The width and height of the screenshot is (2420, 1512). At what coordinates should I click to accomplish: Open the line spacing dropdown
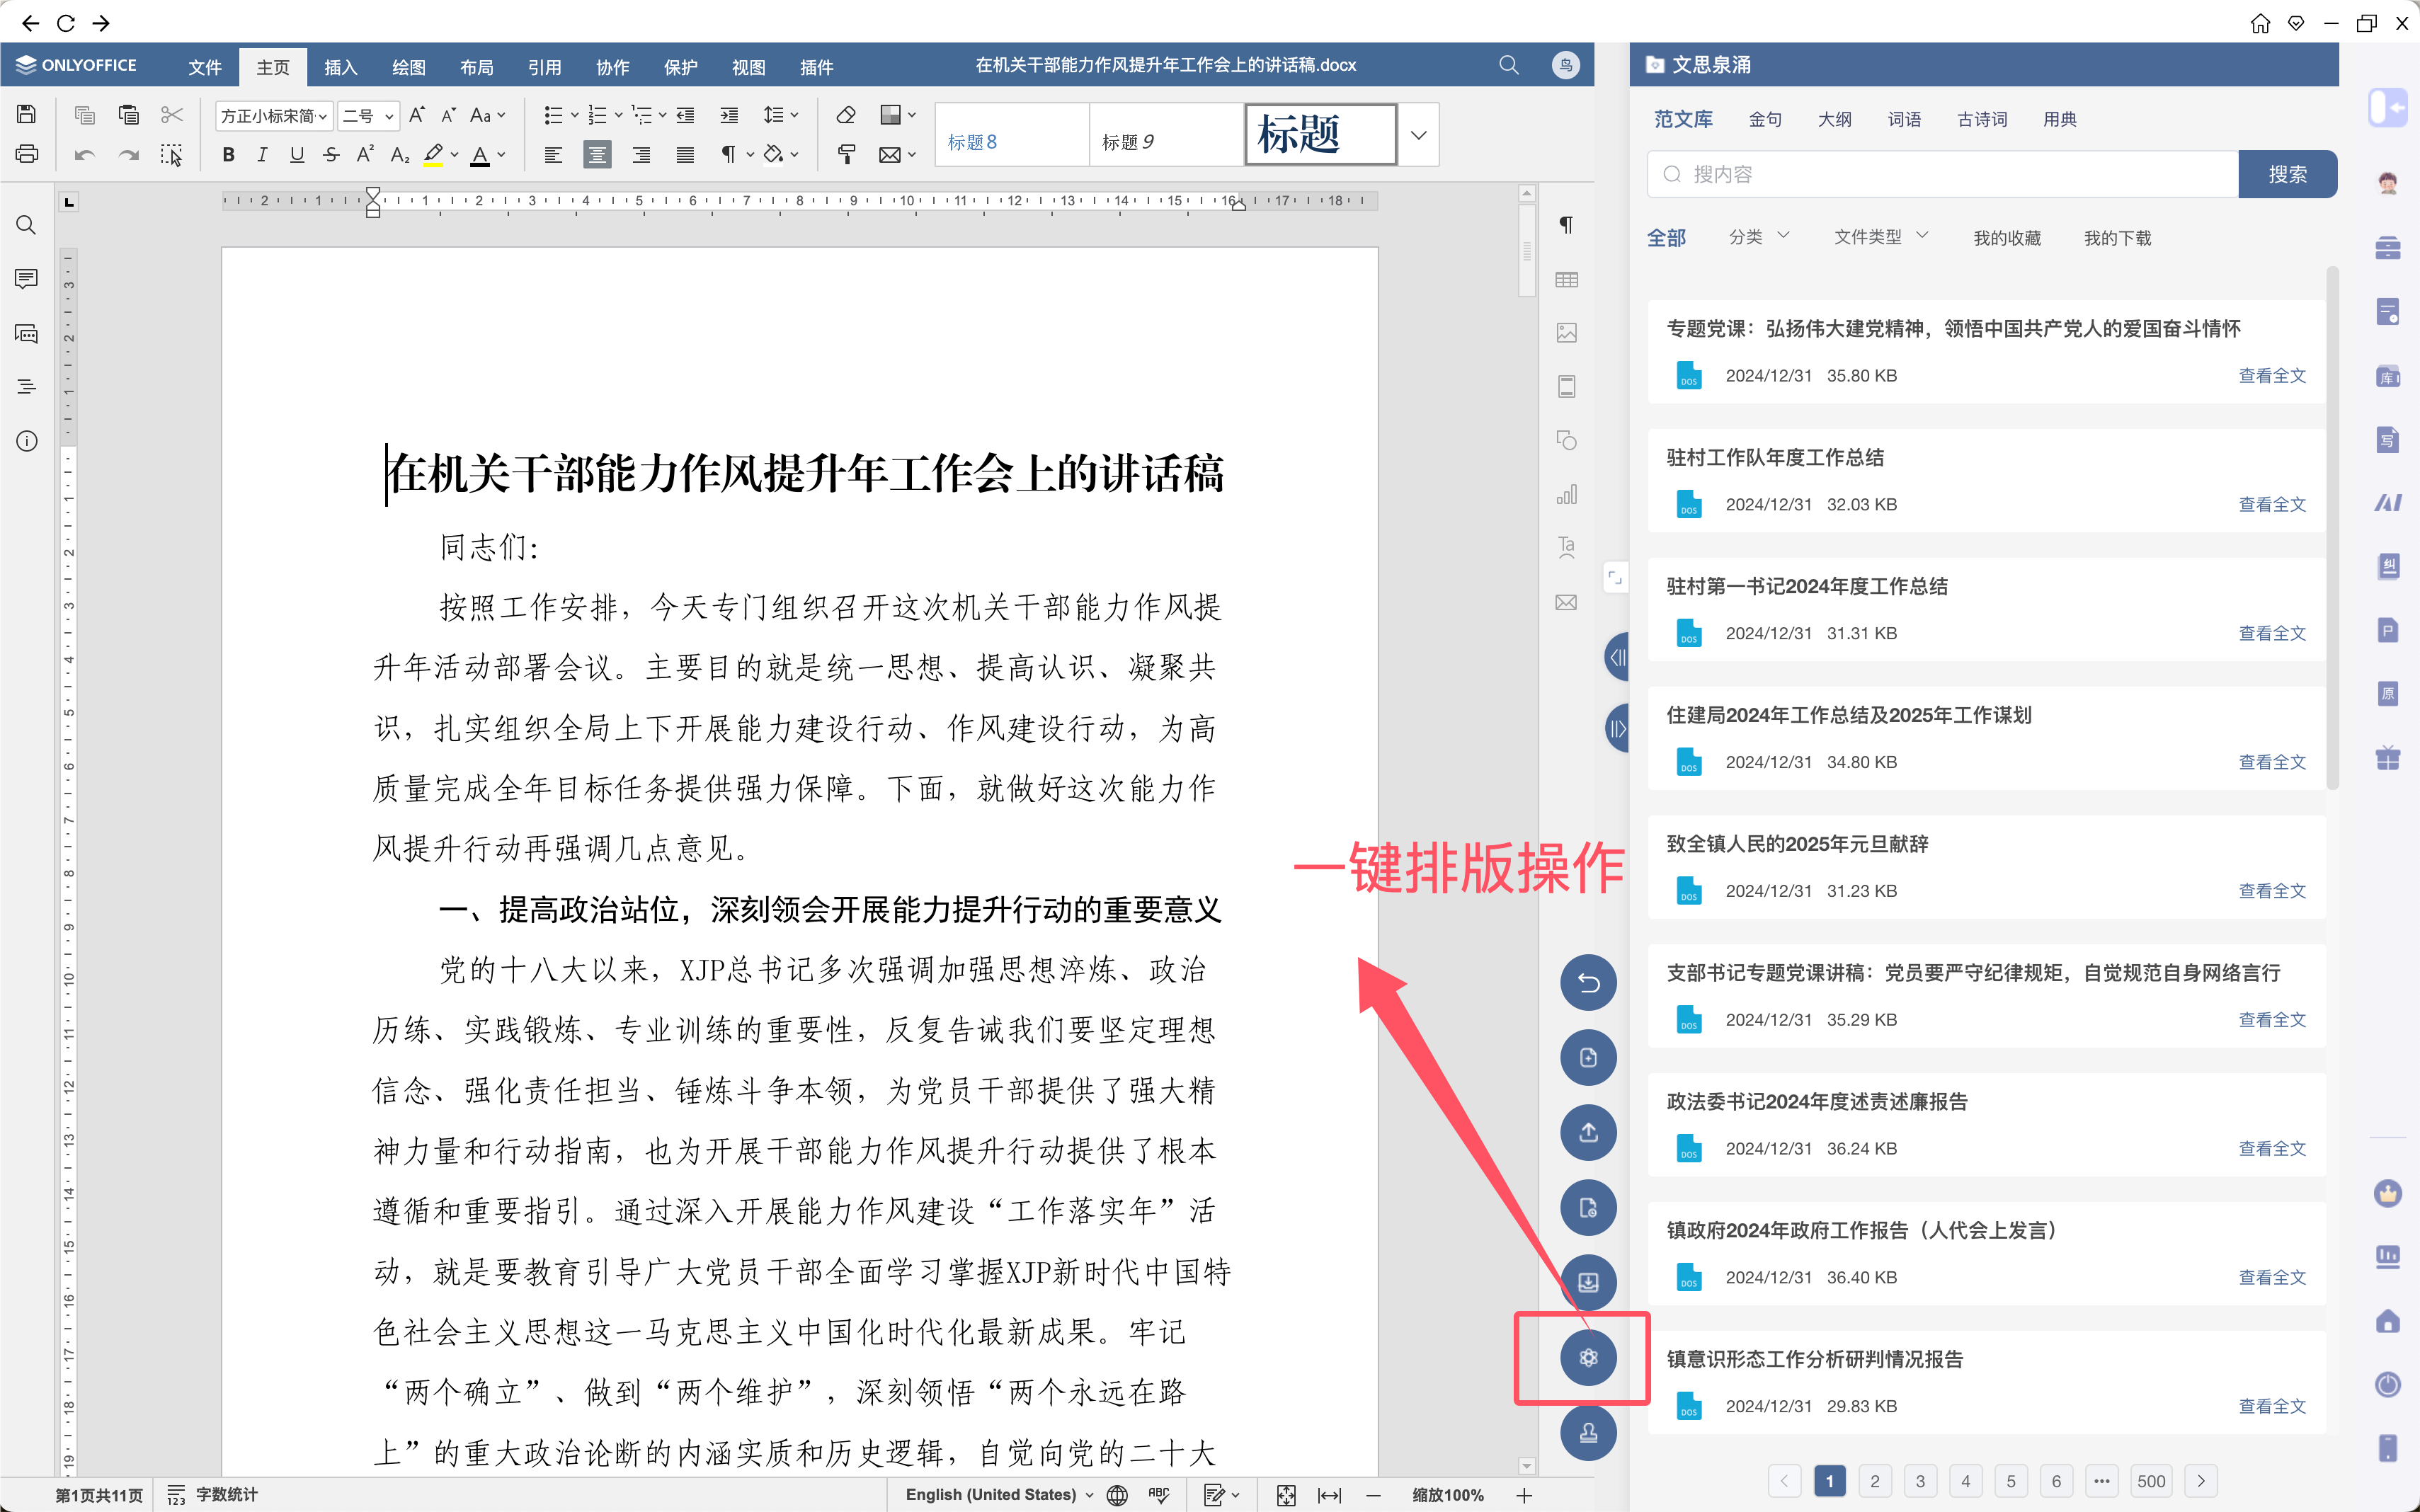pyautogui.click(x=781, y=115)
